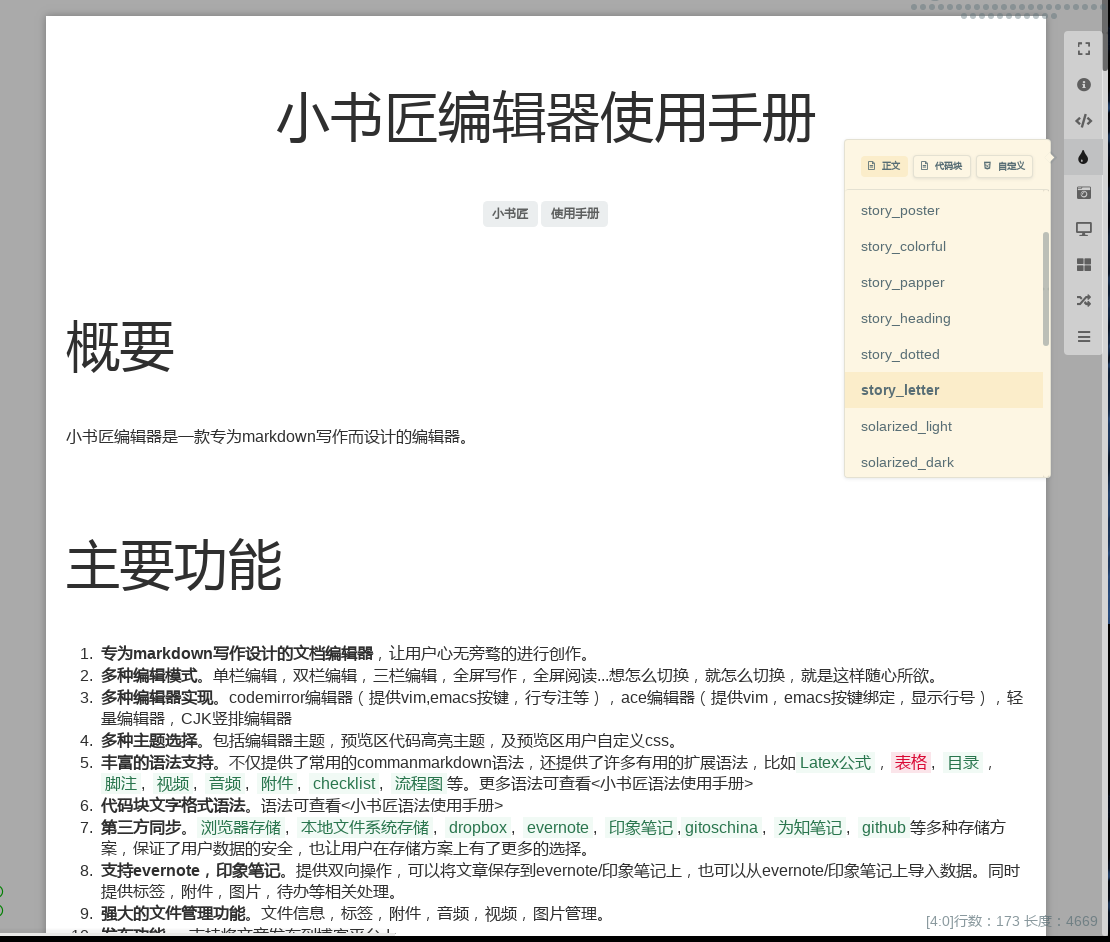Open the 视频 link
This screenshot has height=942, width=1110.
tap(173, 783)
